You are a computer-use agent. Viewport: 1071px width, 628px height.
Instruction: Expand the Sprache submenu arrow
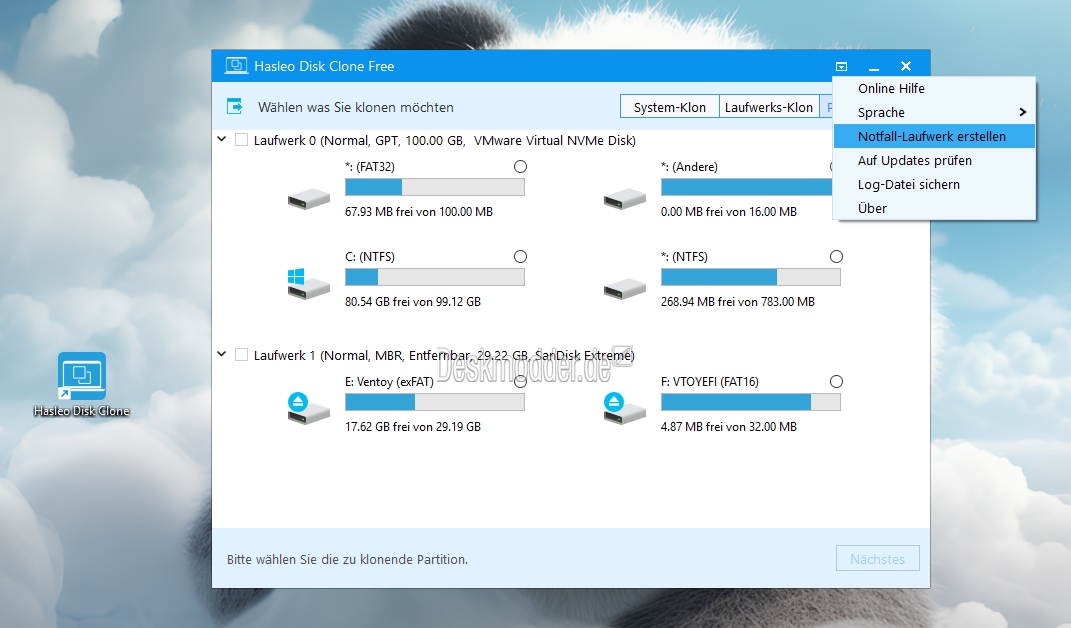tap(1023, 112)
